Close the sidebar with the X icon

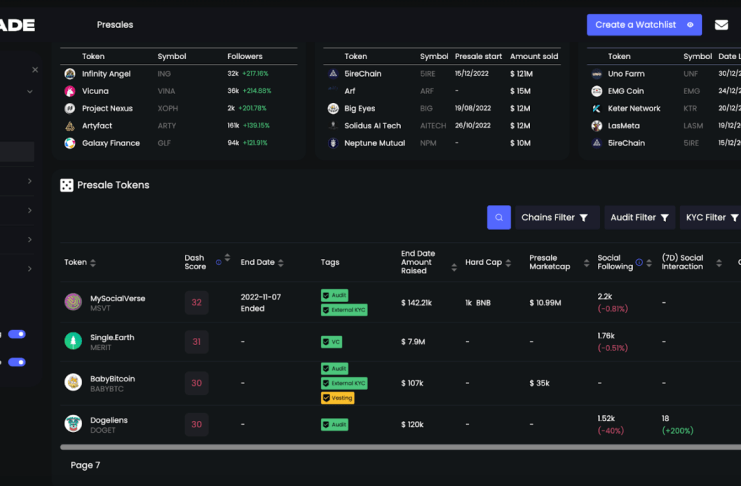pos(35,70)
